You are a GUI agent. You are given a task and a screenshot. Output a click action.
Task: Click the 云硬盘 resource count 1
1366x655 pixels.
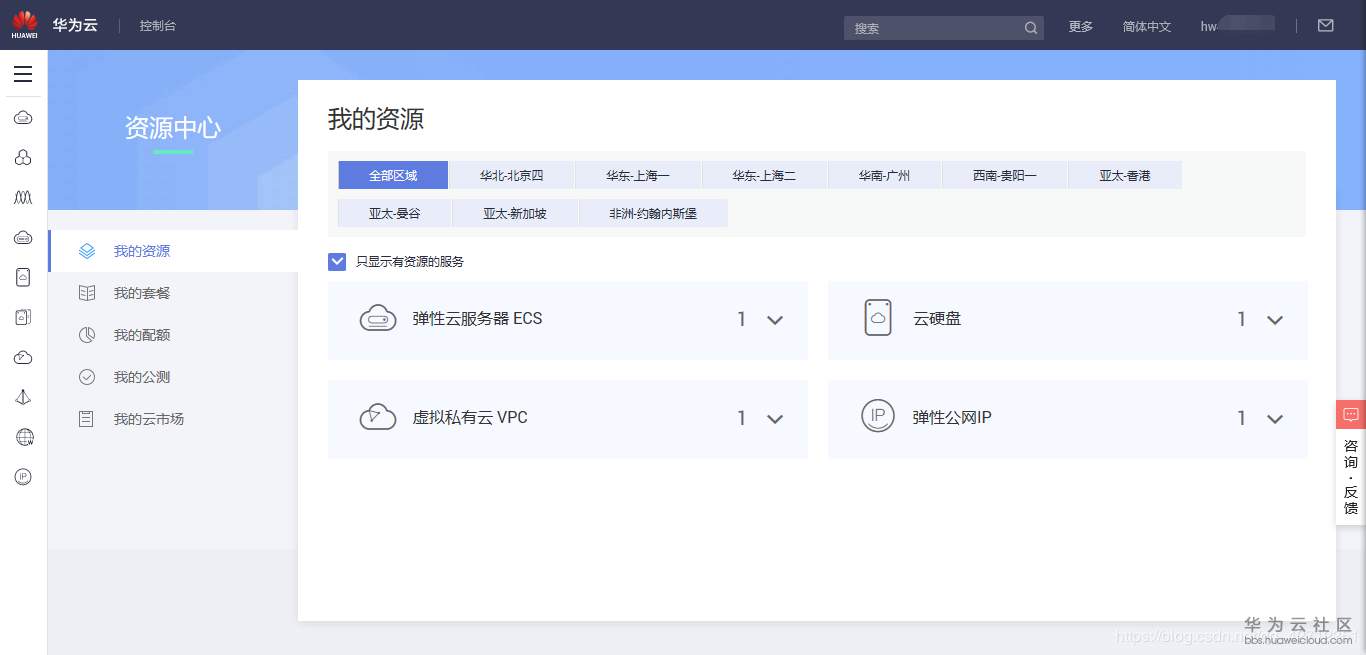click(x=1241, y=319)
